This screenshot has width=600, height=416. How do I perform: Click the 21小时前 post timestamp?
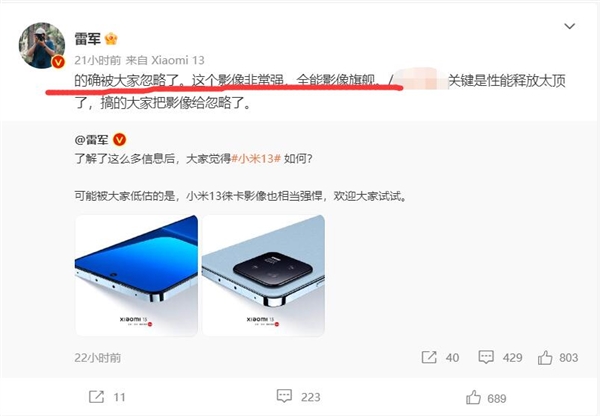pos(98,60)
